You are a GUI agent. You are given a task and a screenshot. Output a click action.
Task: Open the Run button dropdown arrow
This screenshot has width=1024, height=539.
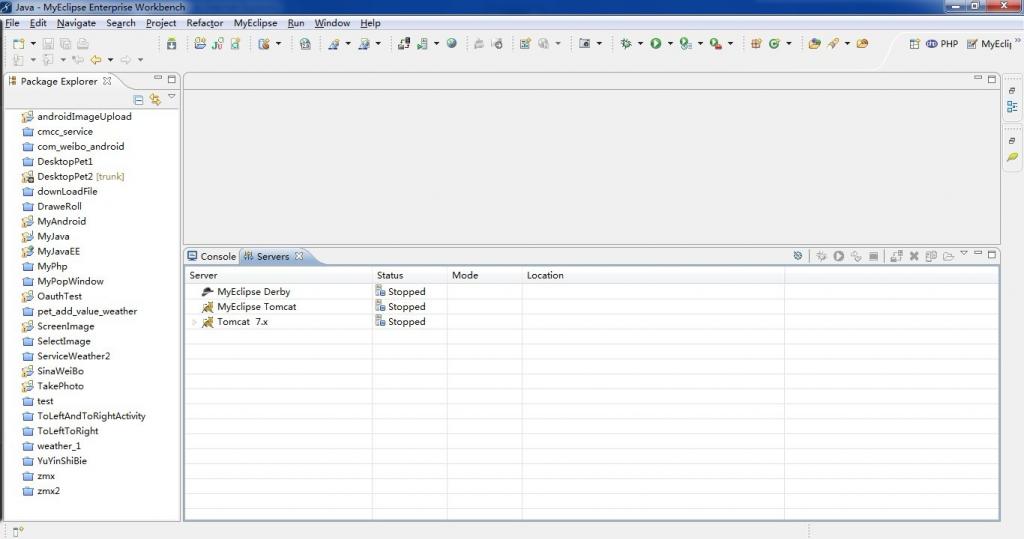(x=670, y=44)
